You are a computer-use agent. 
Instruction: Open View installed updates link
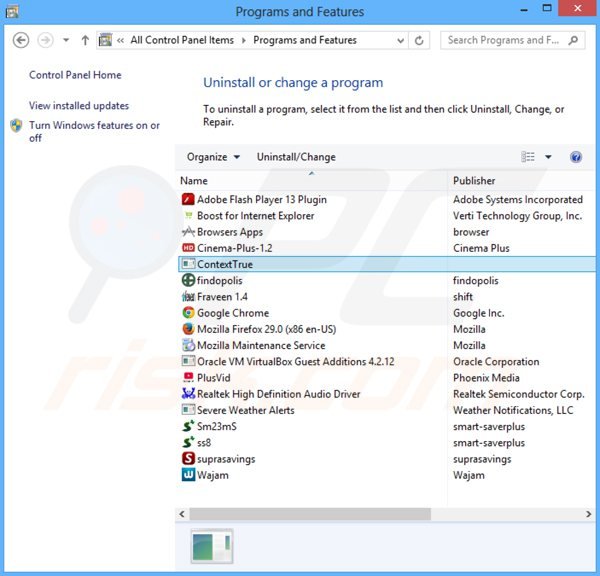(x=79, y=106)
